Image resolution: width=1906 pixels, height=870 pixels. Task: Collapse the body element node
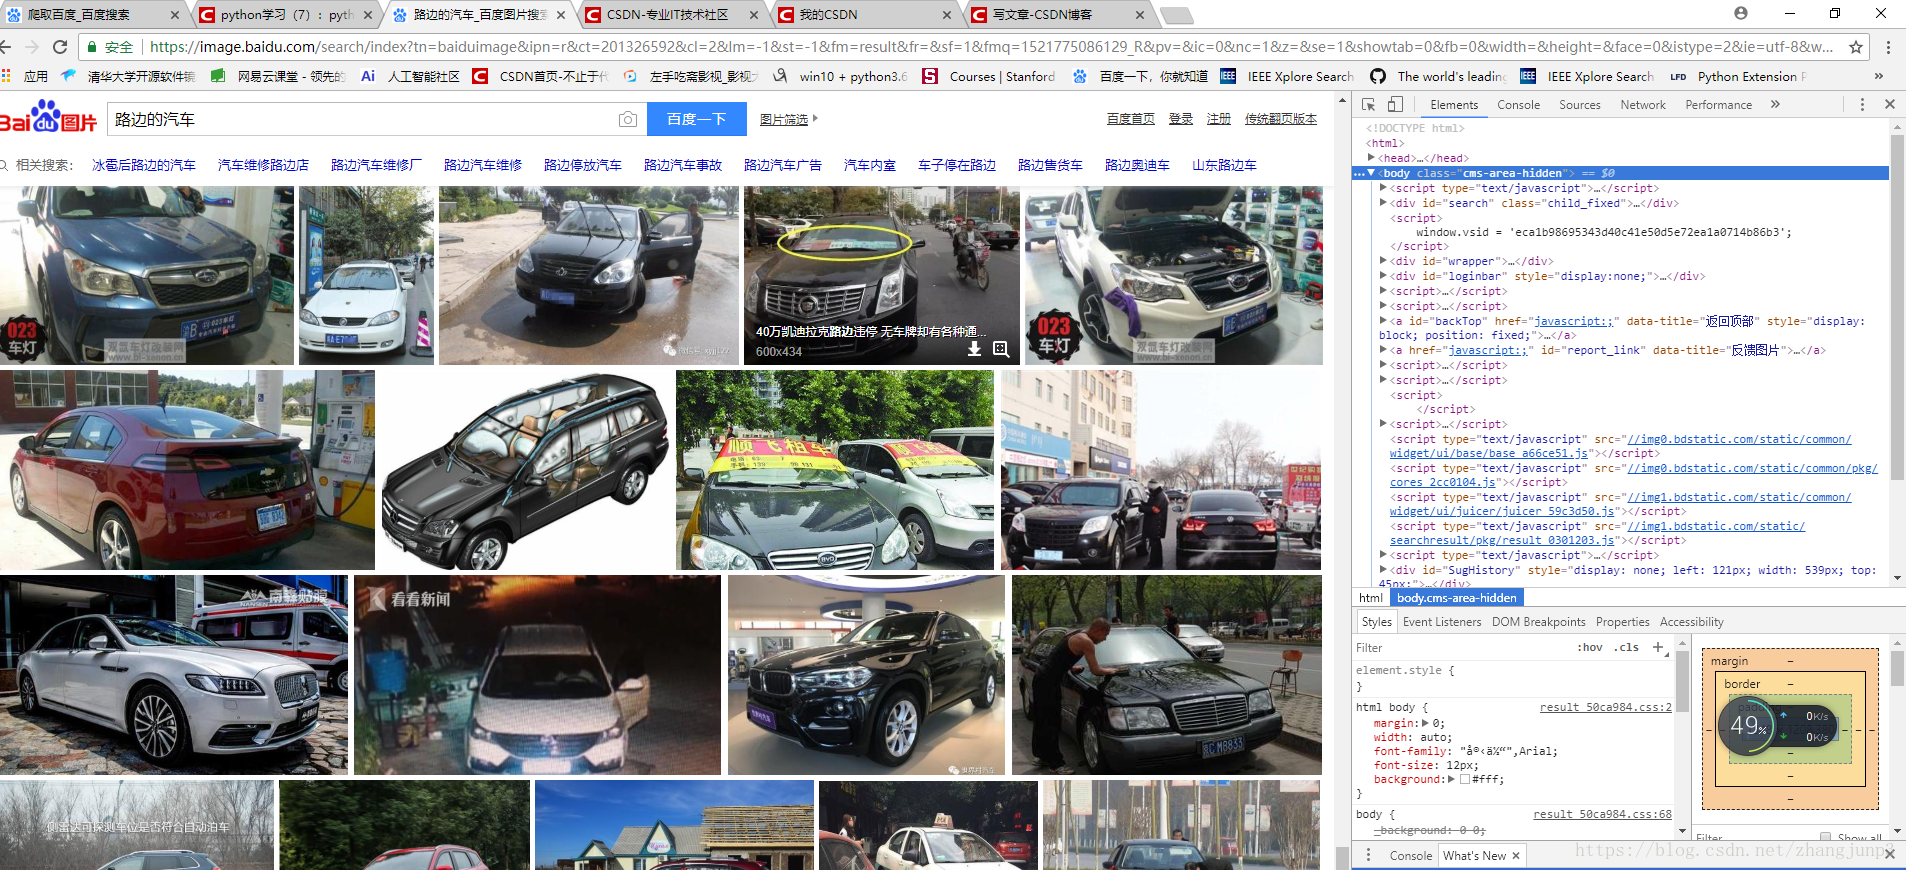[1371, 173]
